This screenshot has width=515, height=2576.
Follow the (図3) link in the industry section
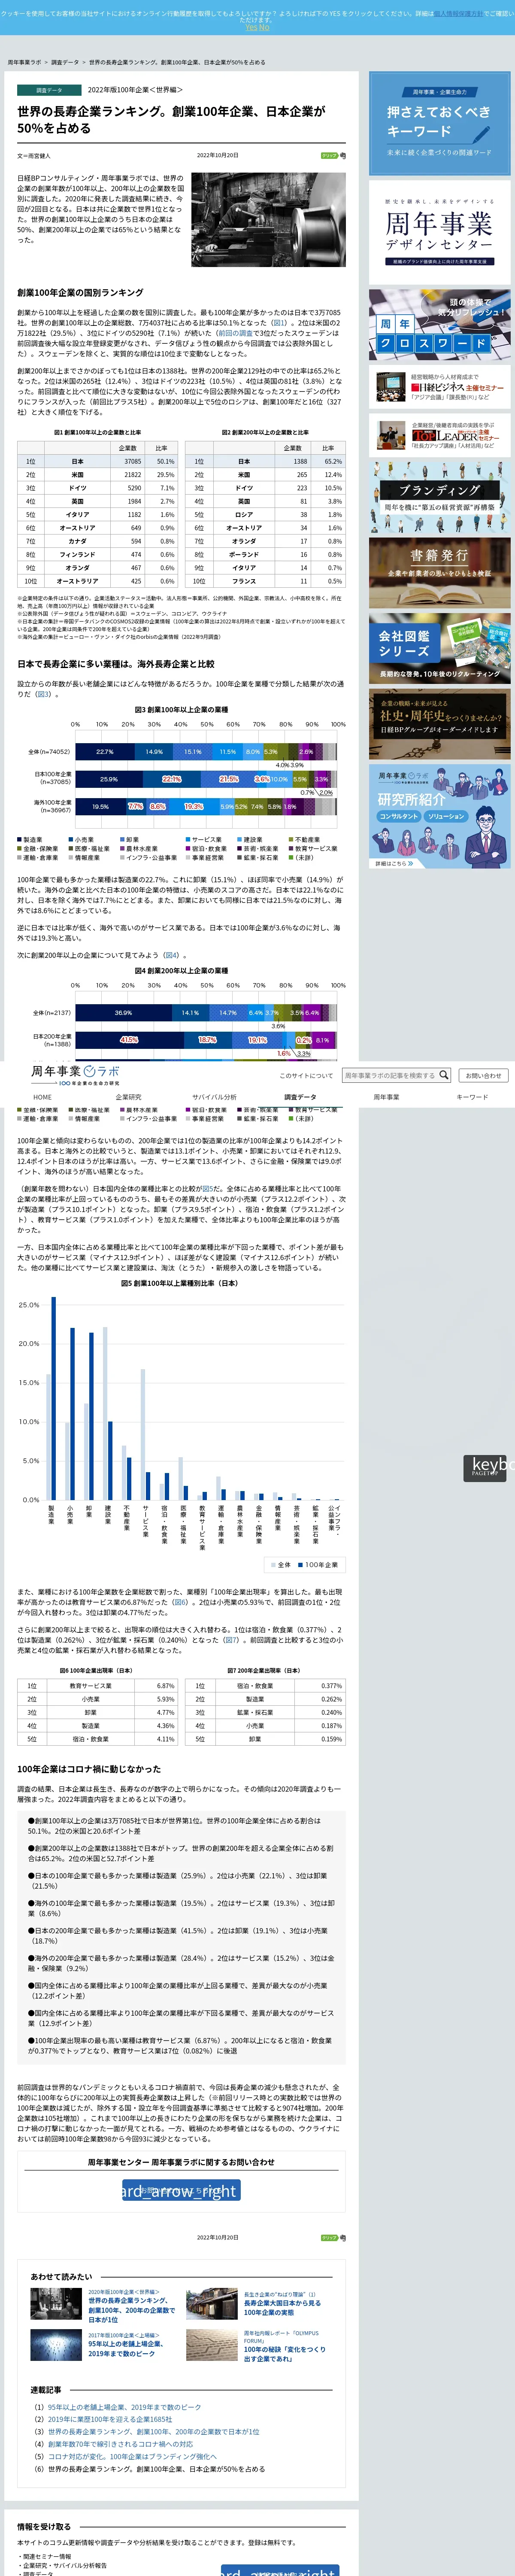(43, 694)
